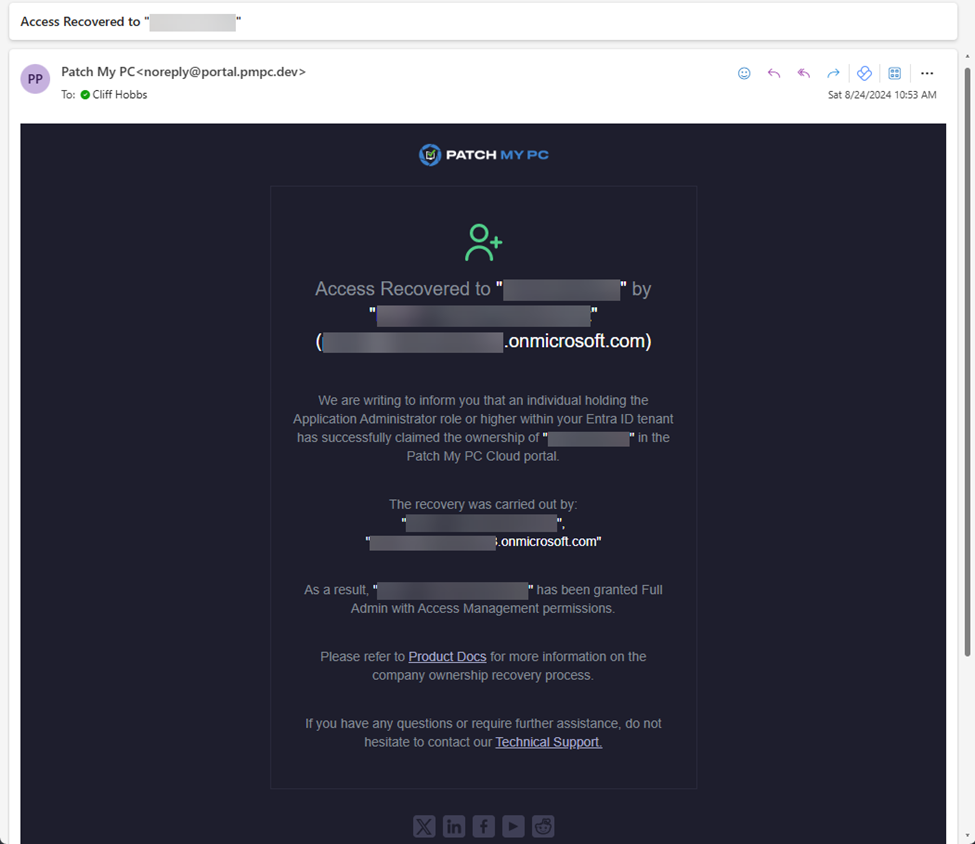Open the Product Docs link
Viewport: 975px width, 844px height.
[447, 656]
